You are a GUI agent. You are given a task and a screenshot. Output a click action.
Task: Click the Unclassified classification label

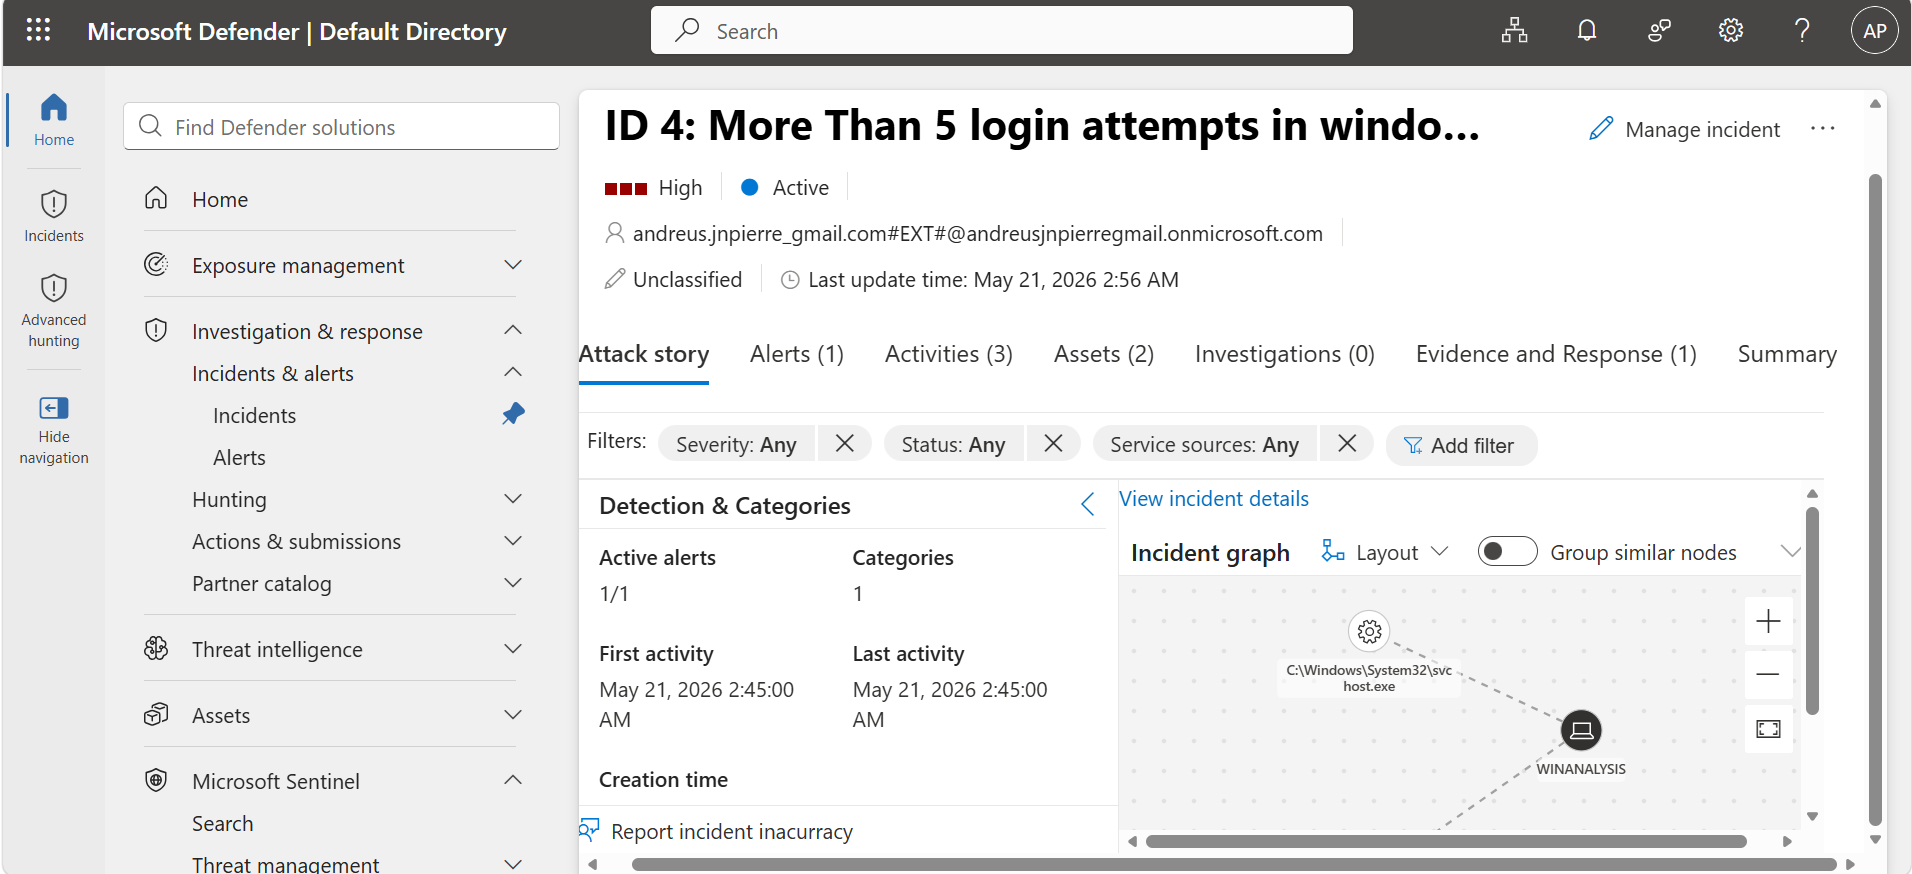687,279
